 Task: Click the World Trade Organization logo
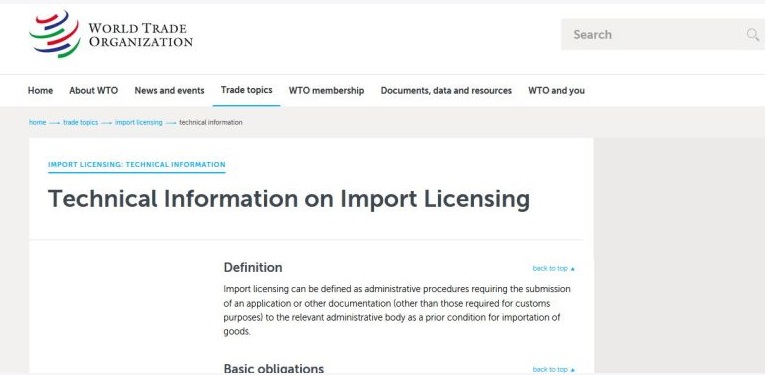(x=111, y=35)
